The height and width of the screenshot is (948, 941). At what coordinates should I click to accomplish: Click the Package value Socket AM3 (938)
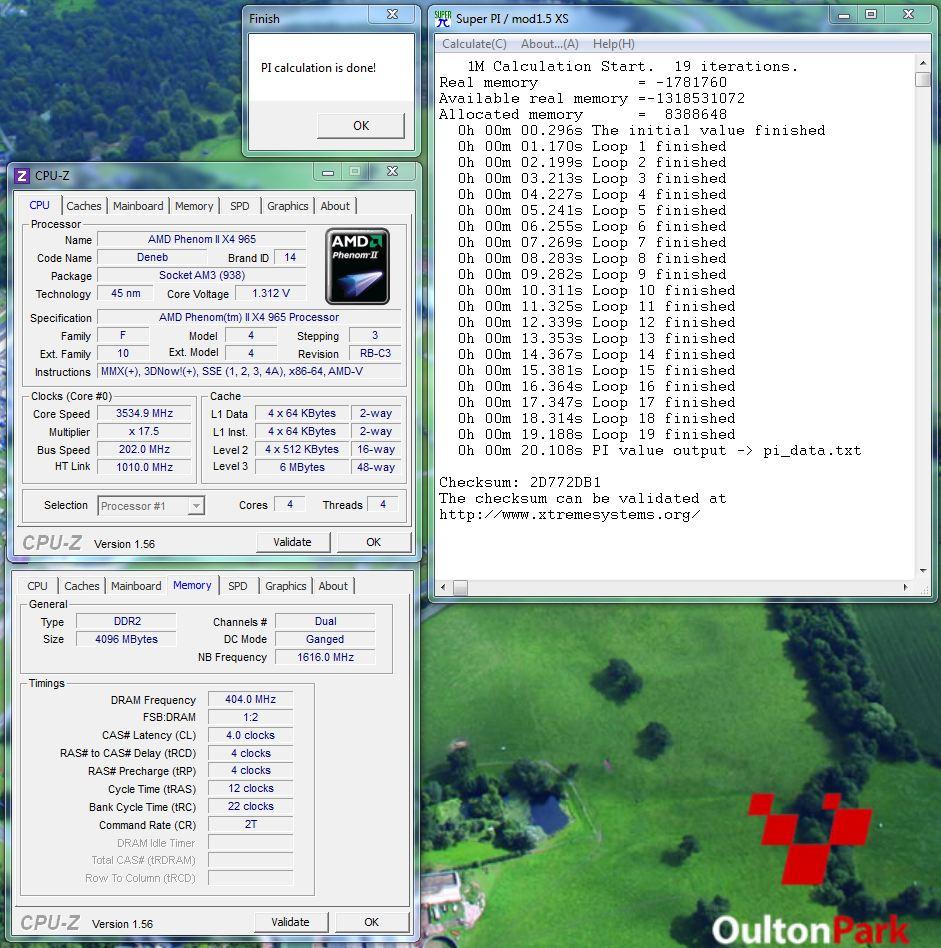(201, 275)
